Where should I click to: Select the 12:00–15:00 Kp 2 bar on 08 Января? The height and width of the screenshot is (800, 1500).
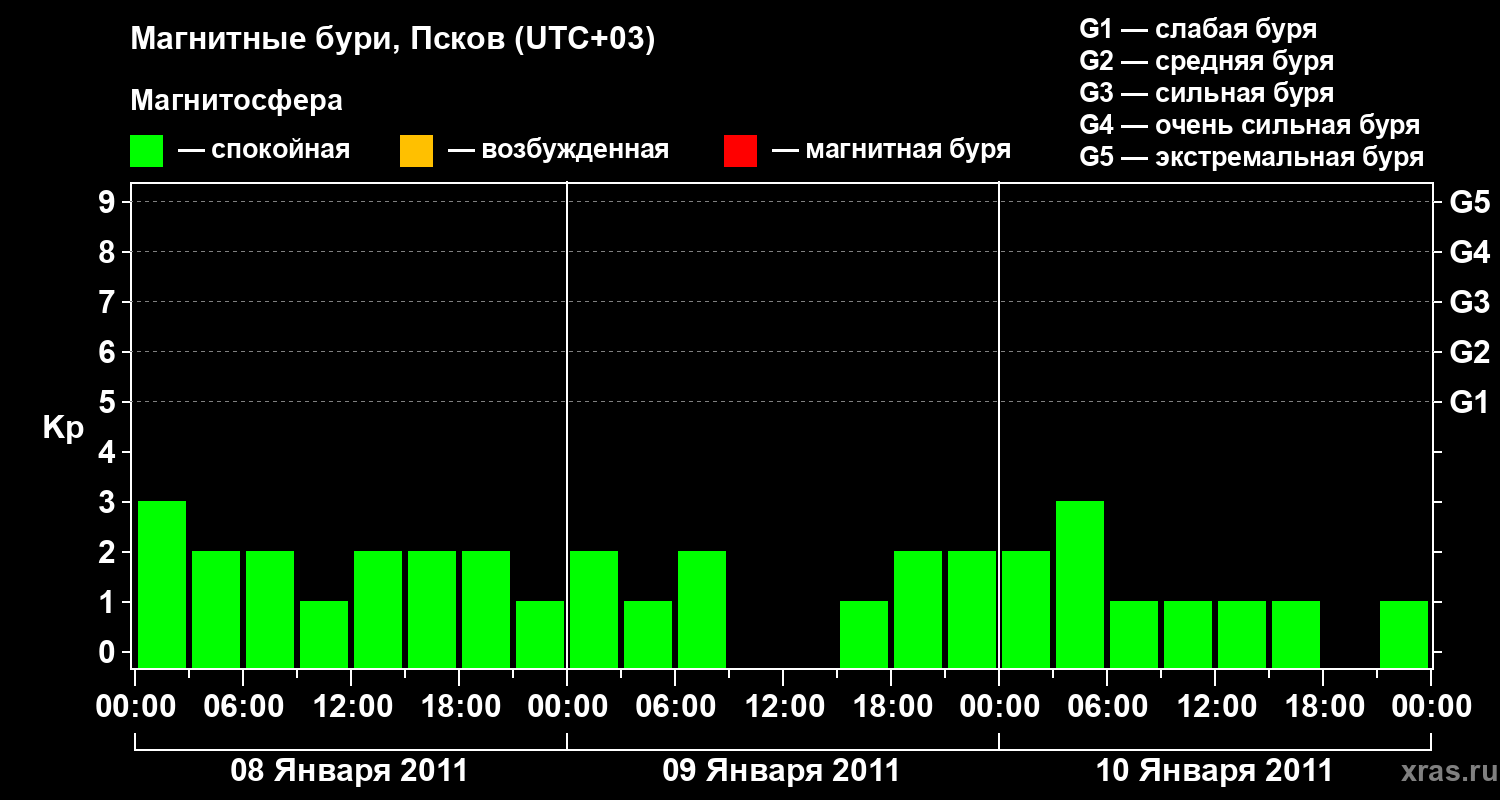pos(378,609)
